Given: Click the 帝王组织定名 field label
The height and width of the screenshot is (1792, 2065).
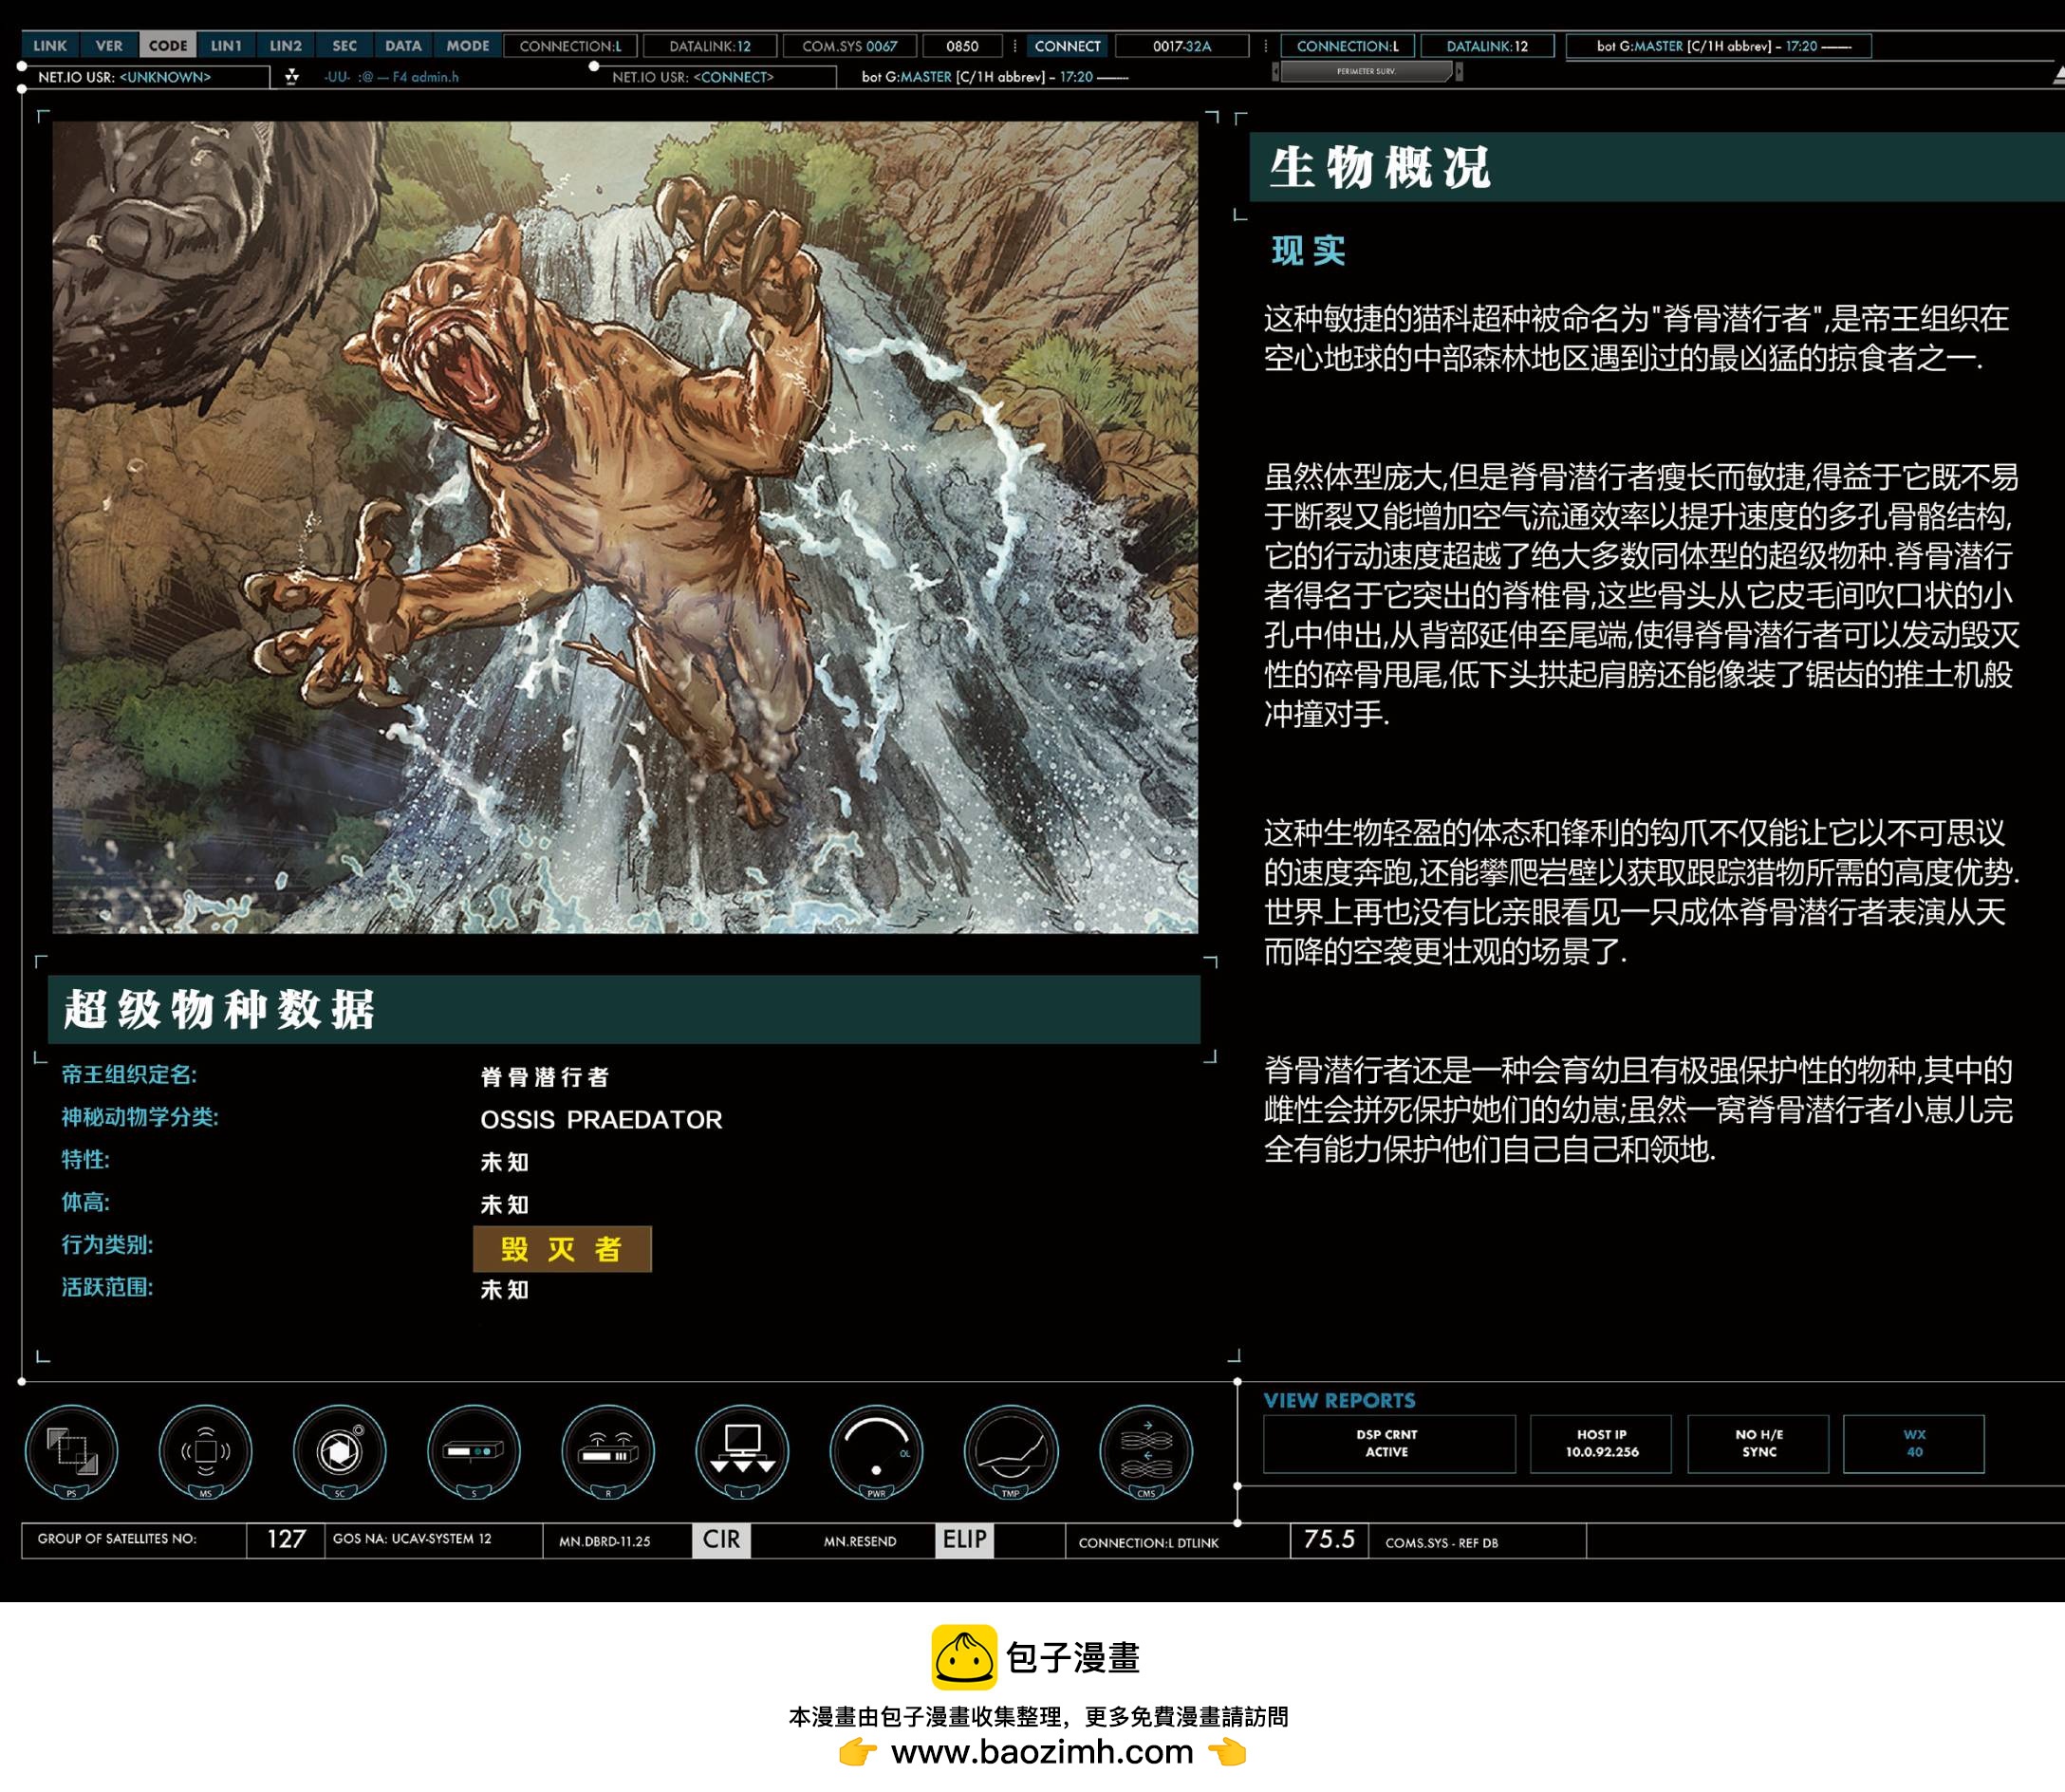Looking at the screenshot, I should 129,1075.
